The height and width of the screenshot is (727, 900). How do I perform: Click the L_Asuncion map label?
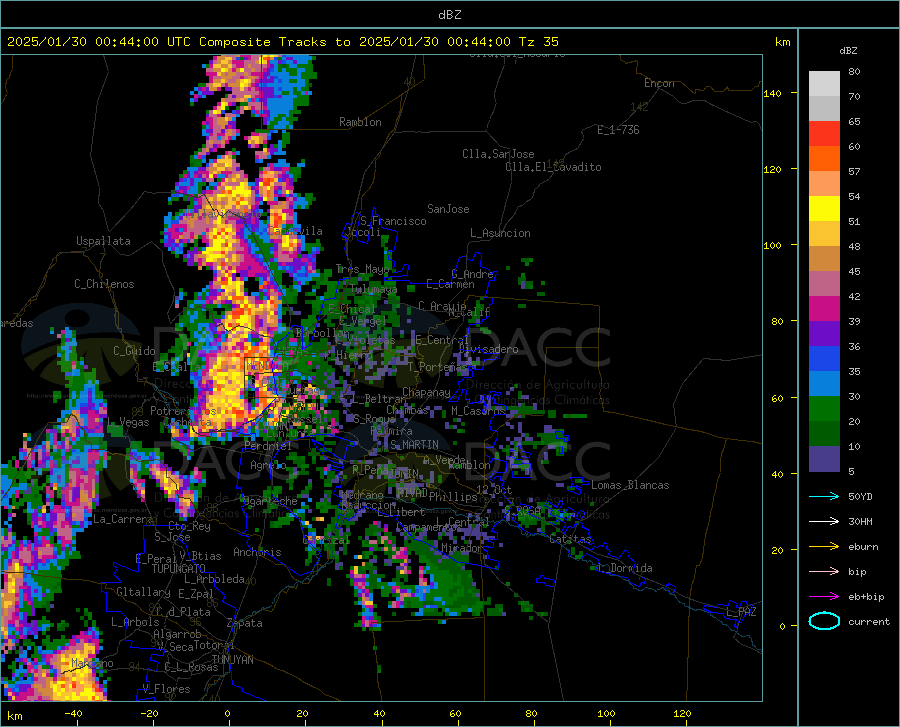point(500,233)
